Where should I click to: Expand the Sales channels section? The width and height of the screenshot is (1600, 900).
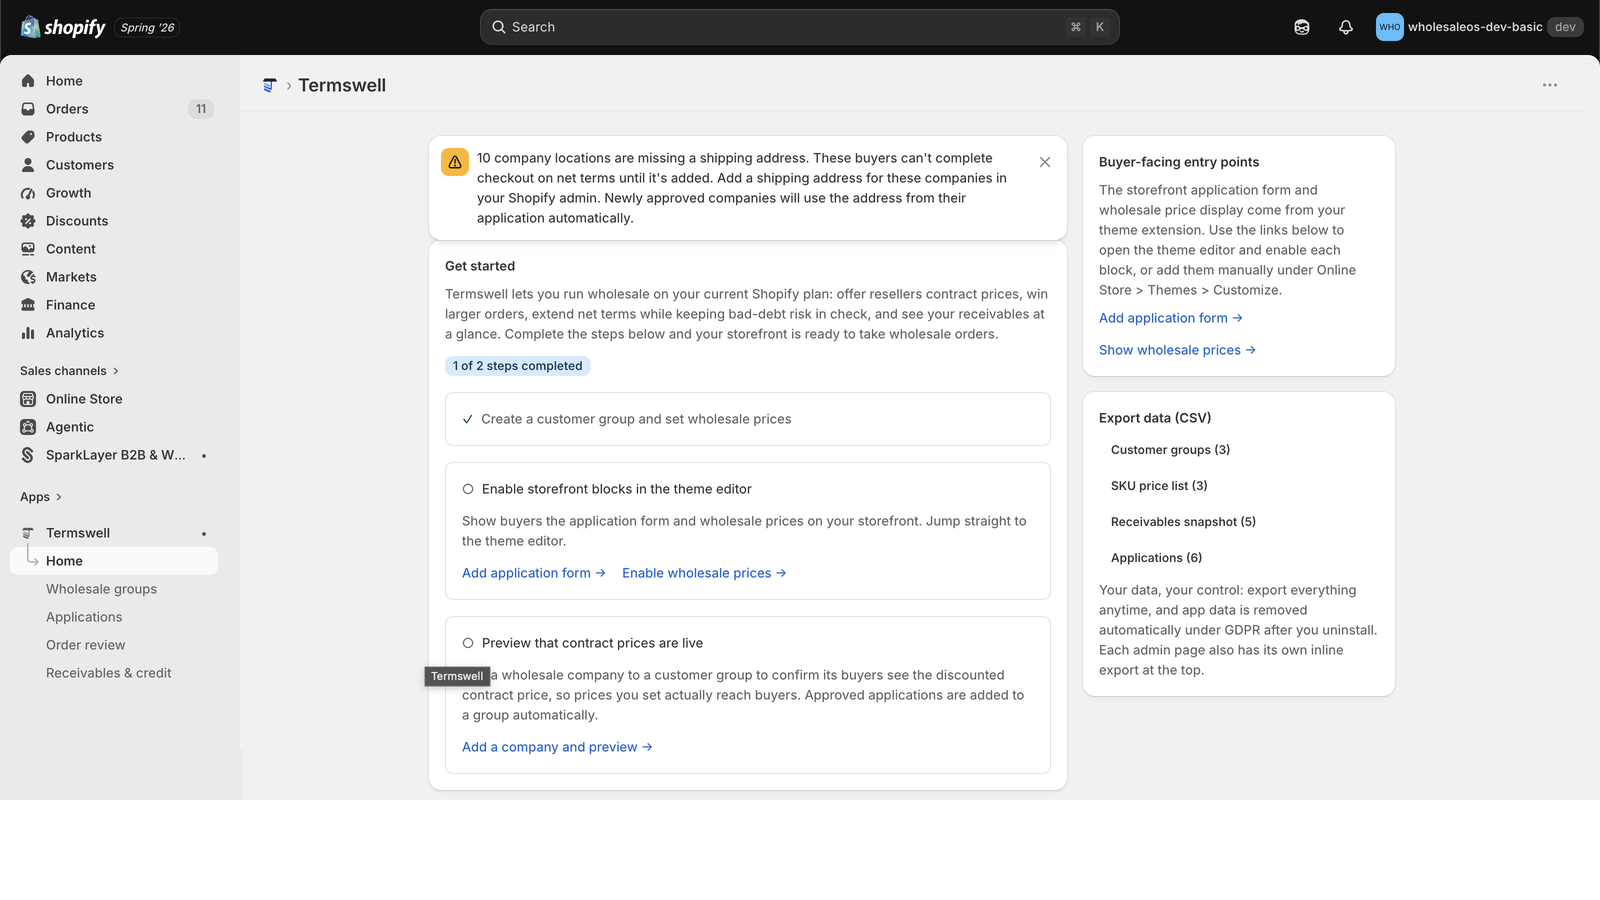click(70, 371)
